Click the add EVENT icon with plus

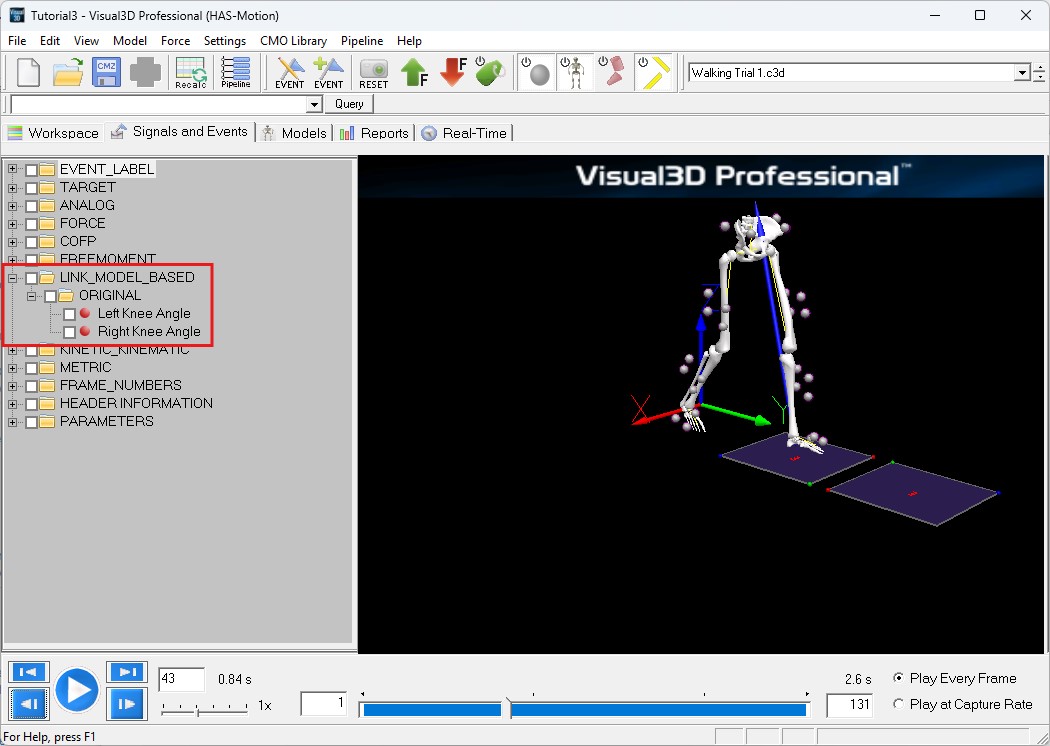(328, 72)
